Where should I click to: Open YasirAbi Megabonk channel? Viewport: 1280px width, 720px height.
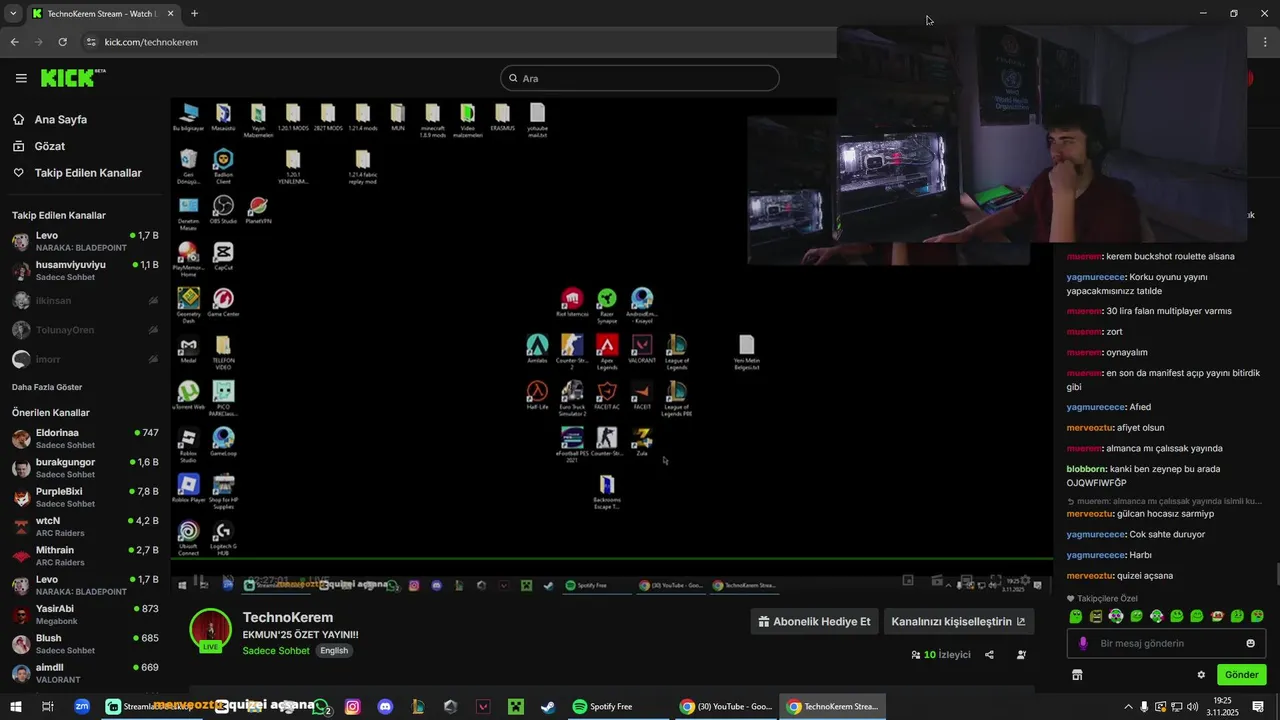coord(85,614)
